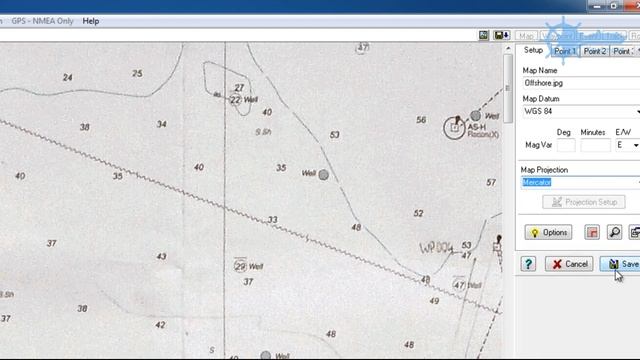The width and height of the screenshot is (640, 360).
Task: Open the GPS - NMEA Only menu
Action: click(42, 21)
